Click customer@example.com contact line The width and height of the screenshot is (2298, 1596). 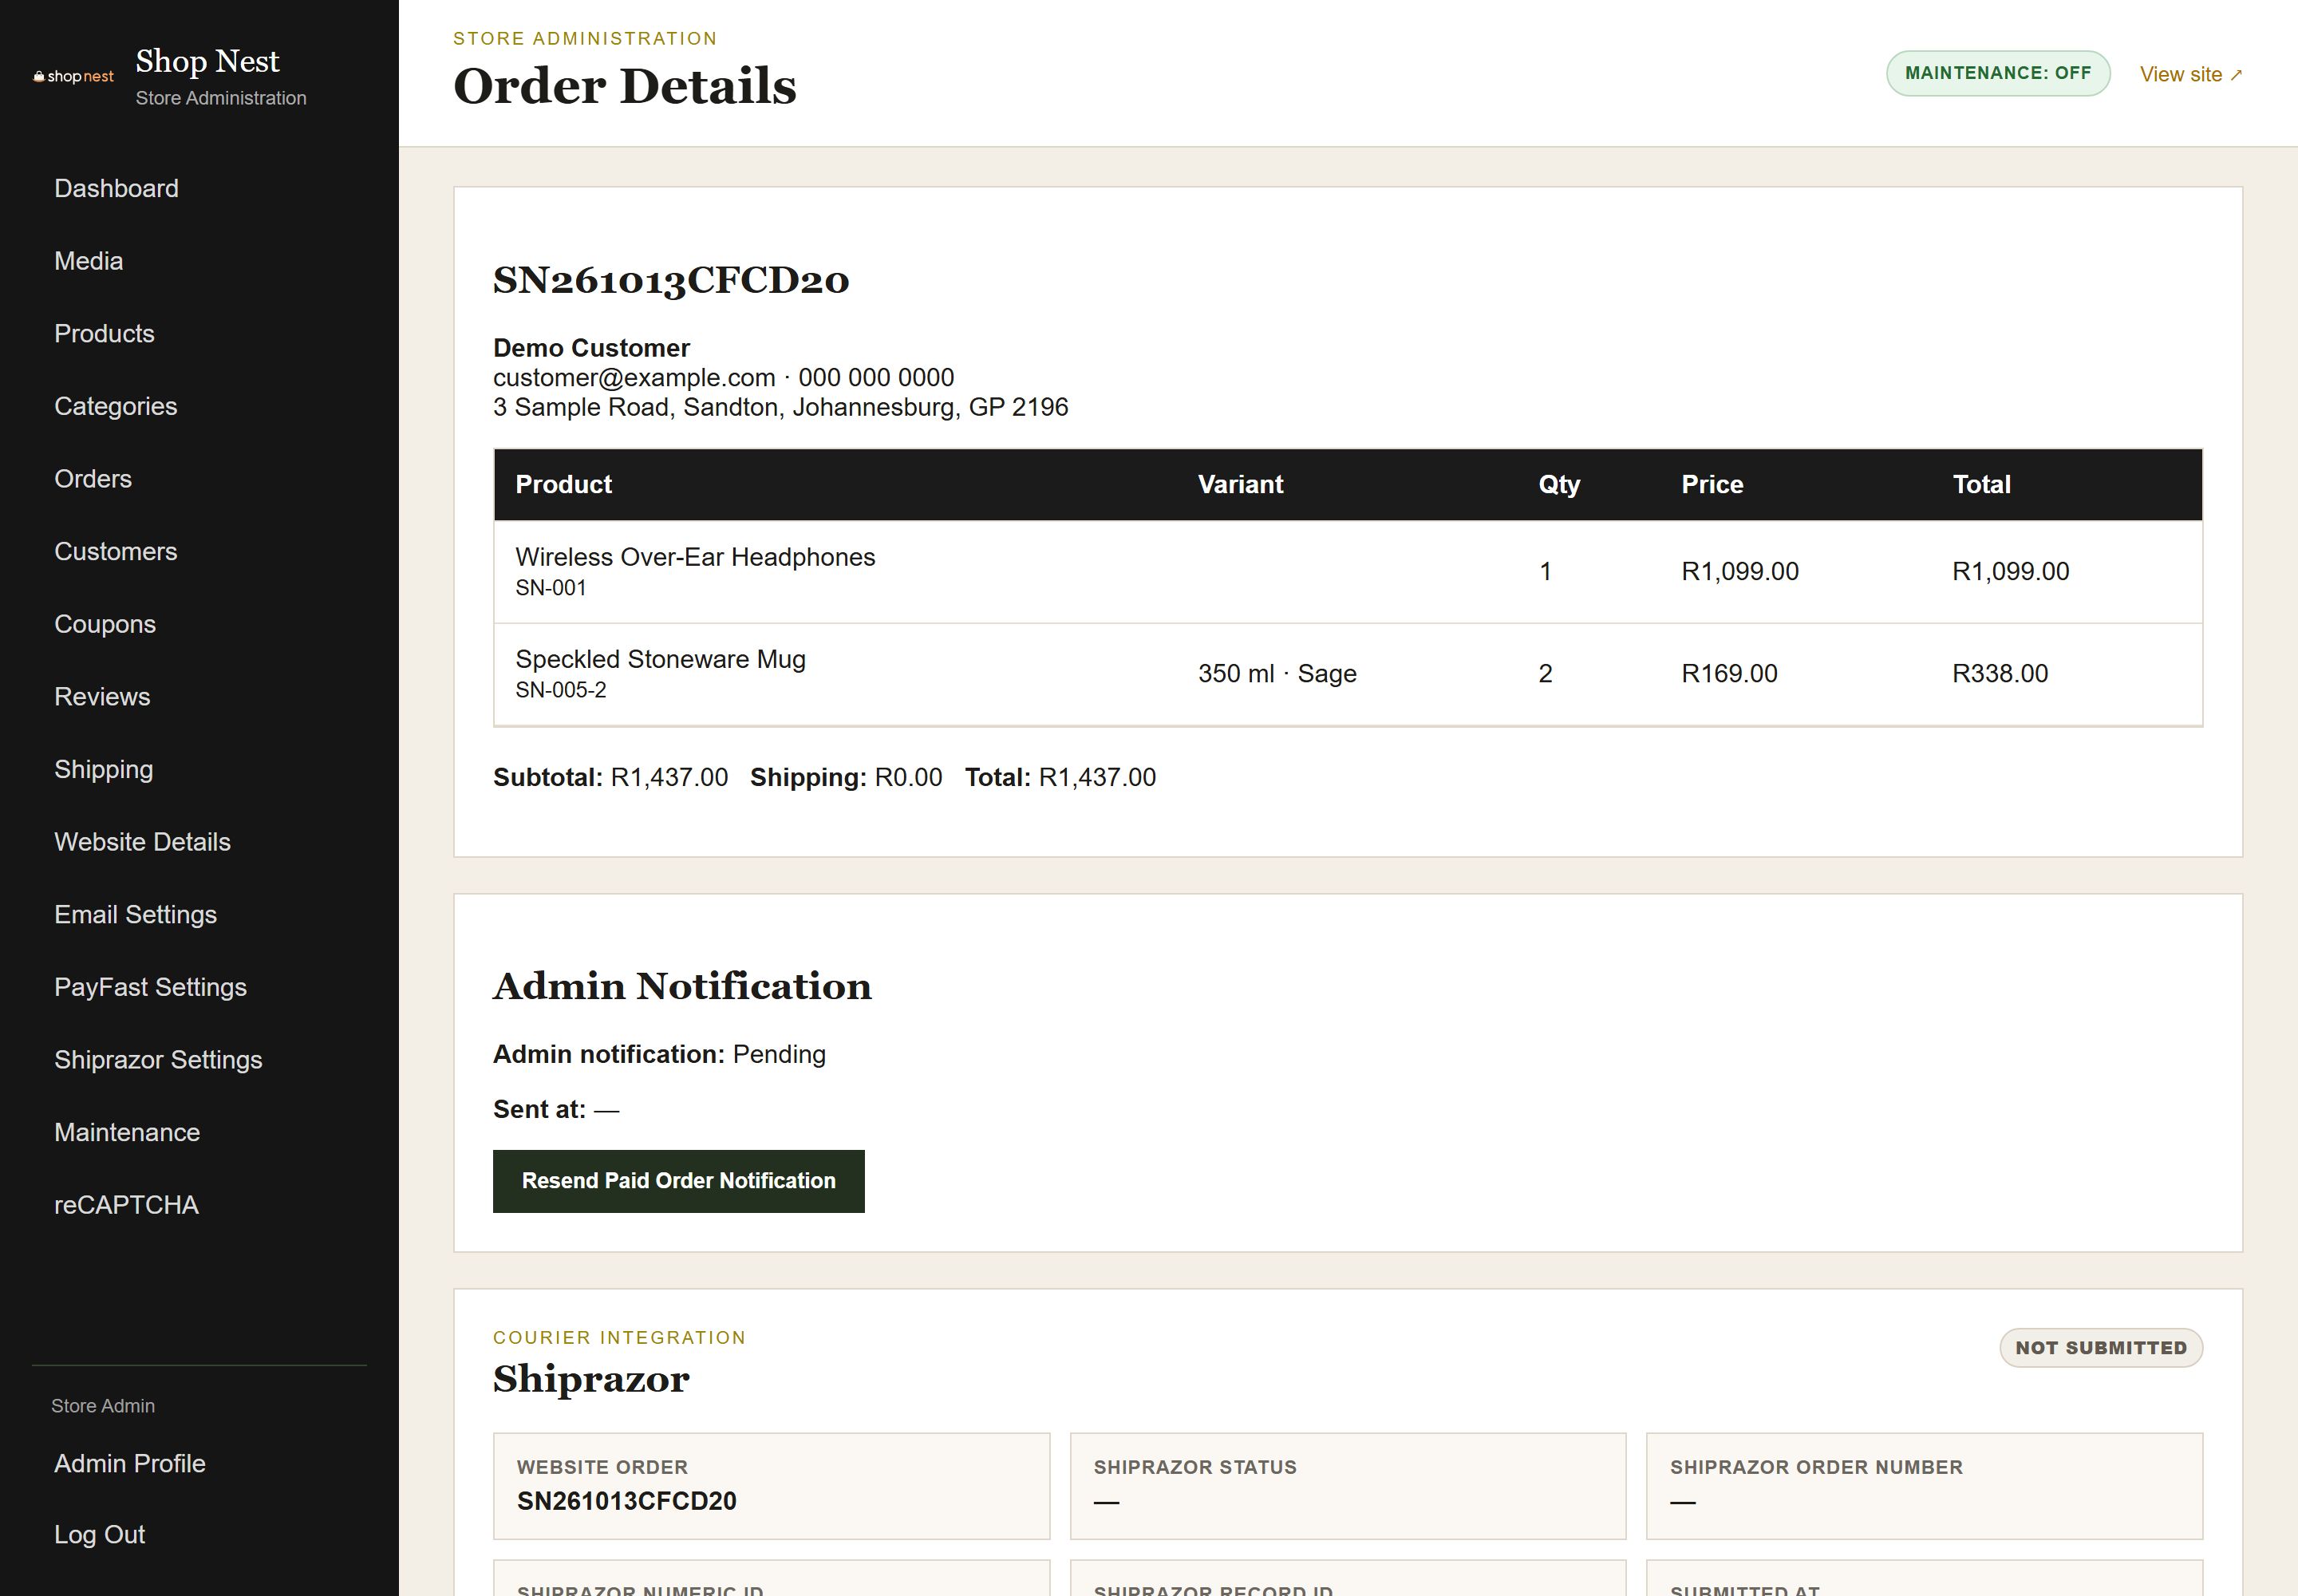tap(723, 378)
